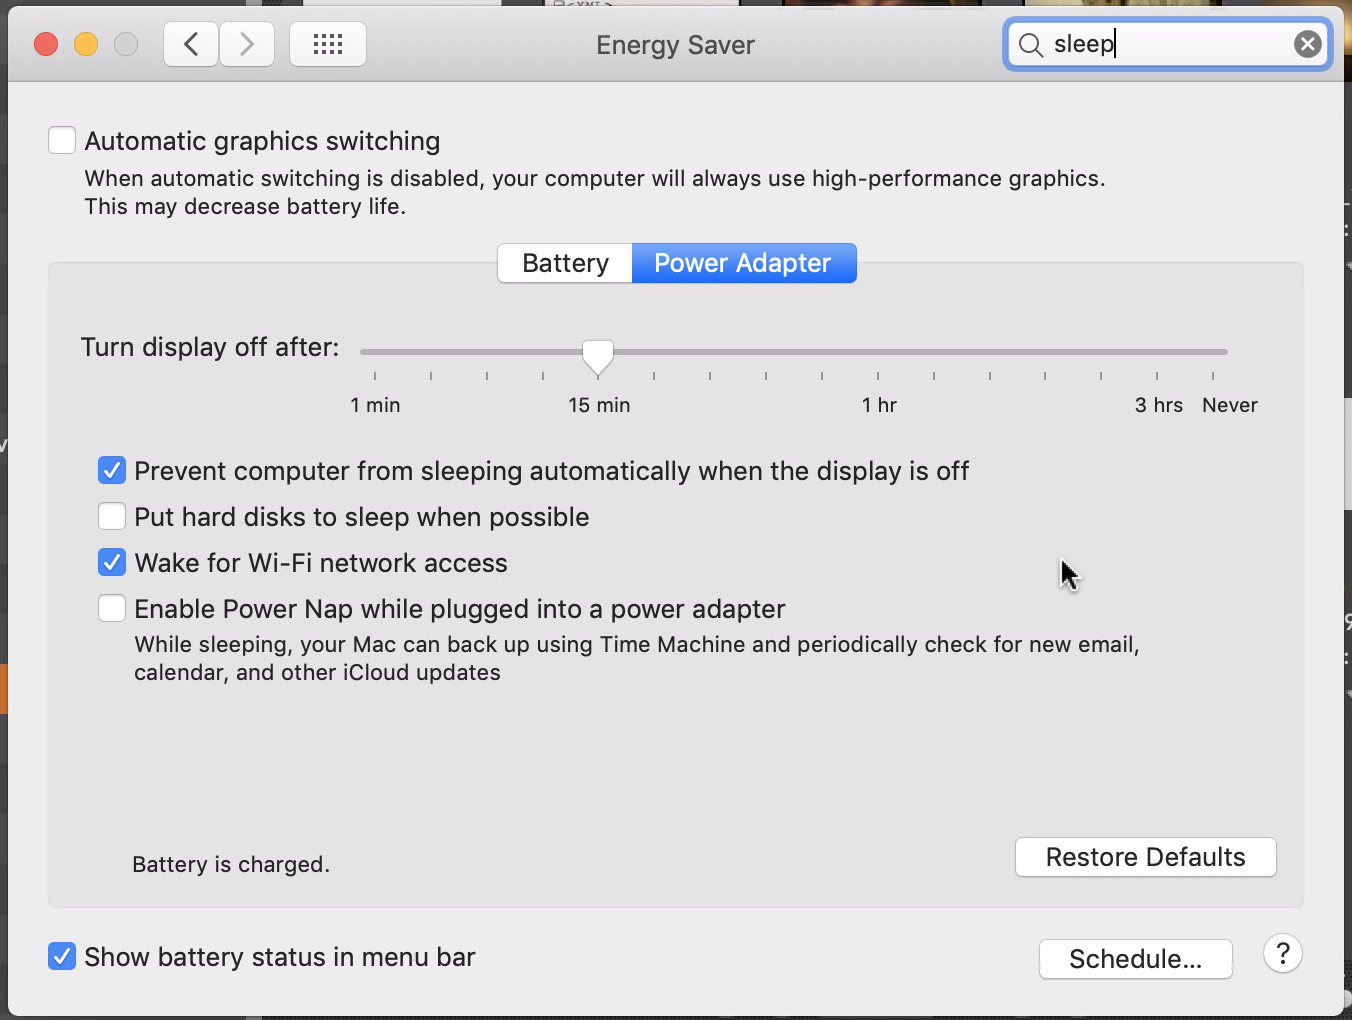Disable Wake for Wi-Fi network access
Image resolution: width=1352 pixels, height=1020 pixels.
(x=112, y=563)
